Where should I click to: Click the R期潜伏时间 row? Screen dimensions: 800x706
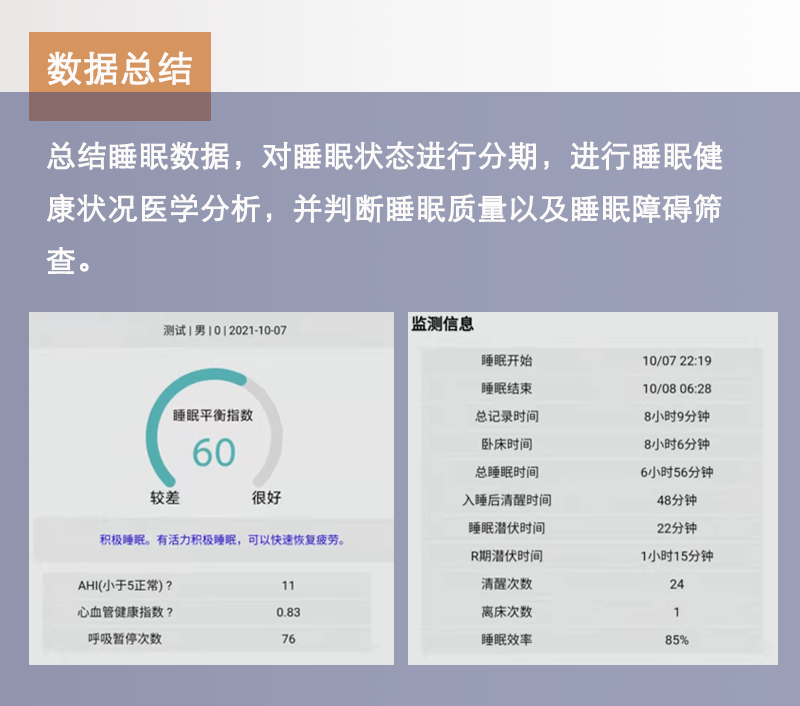coord(592,556)
